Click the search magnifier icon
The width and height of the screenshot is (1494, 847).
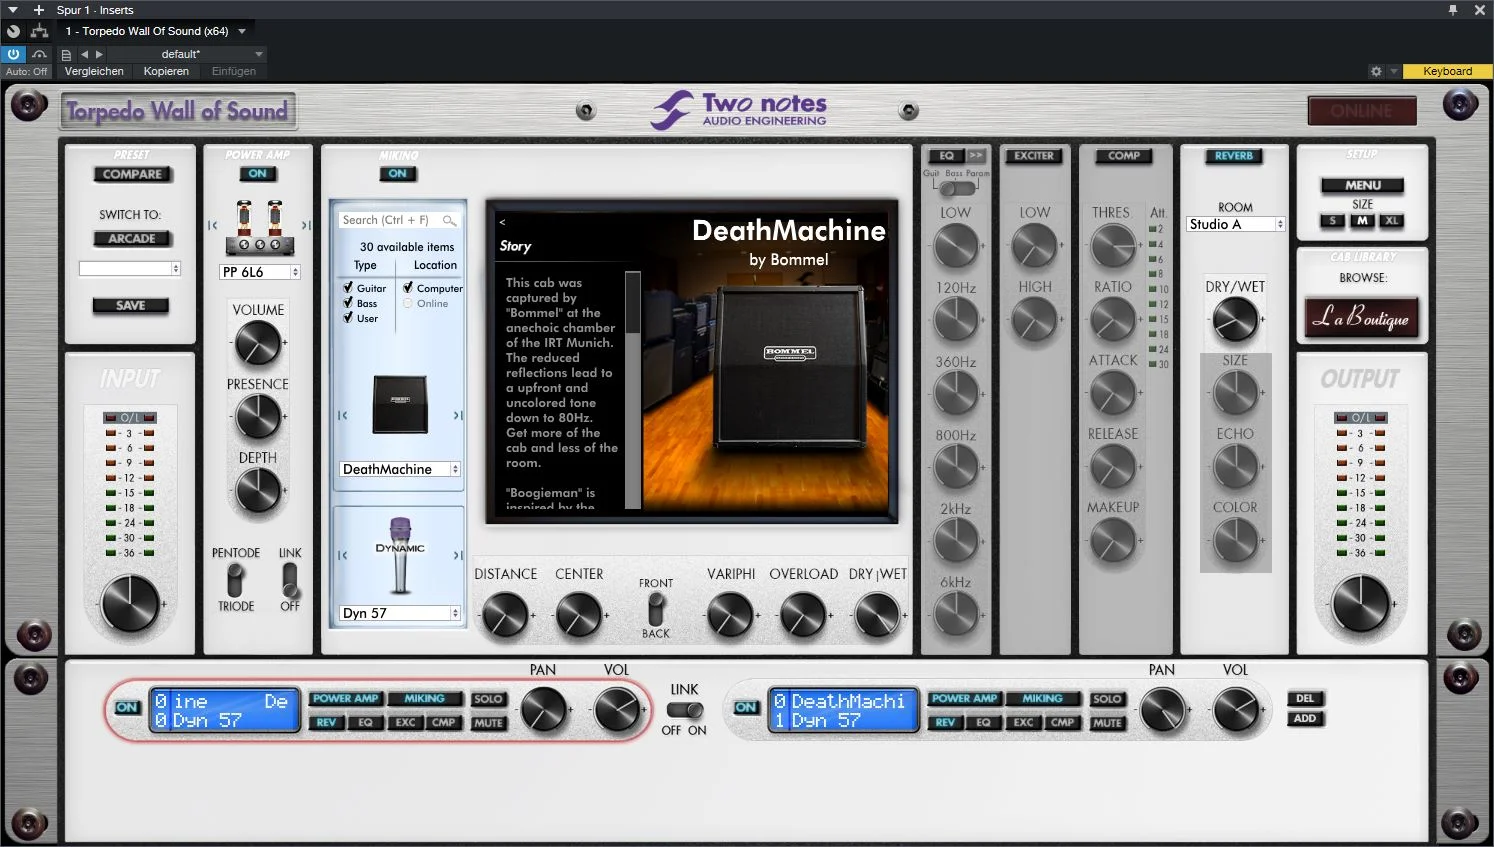449,220
